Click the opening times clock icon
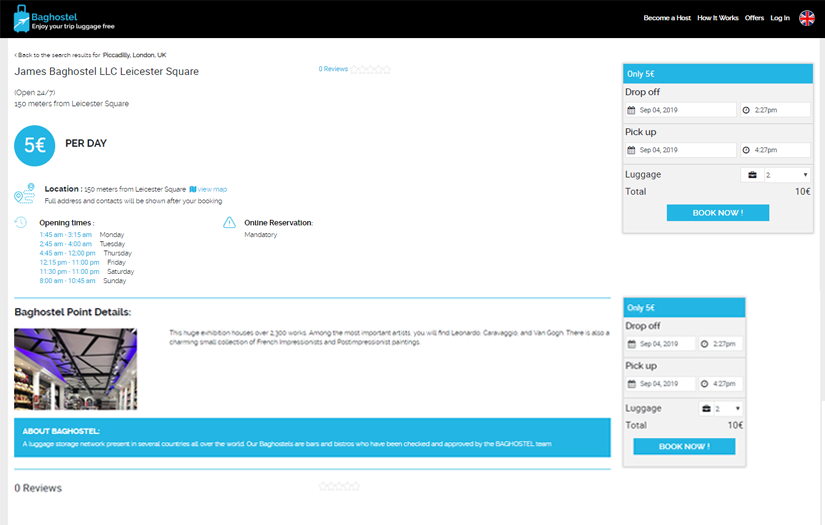The width and height of the screenshot is (825, 525). (x=21, y=222)
